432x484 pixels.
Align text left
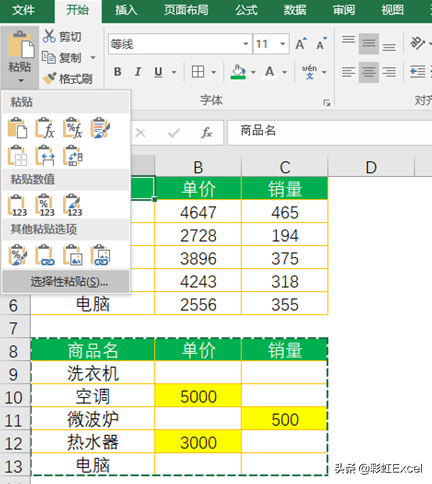[x=348, y=72]
